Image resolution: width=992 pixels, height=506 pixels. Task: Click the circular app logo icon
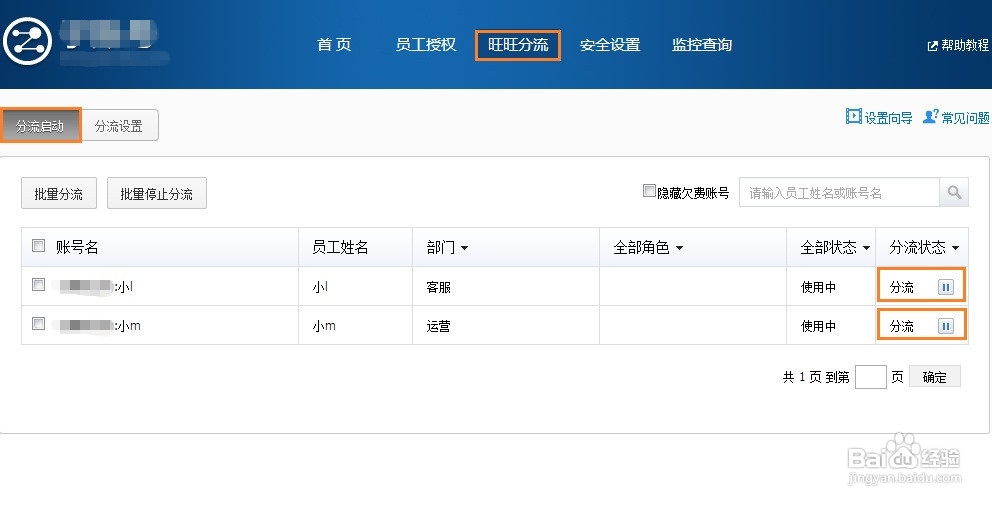click(x=27, y=42)
